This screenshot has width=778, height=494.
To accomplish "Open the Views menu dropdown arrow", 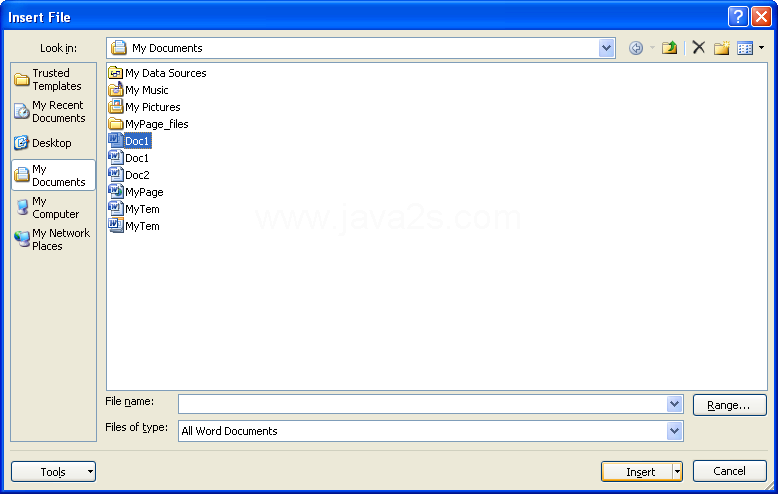I will tap(762, 48).
